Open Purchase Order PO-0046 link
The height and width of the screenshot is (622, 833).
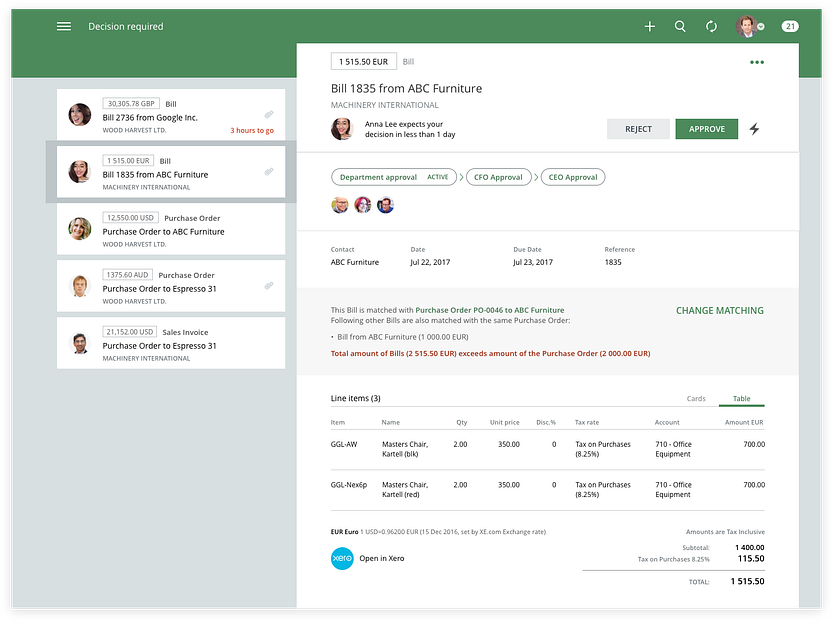click(489, 310)
